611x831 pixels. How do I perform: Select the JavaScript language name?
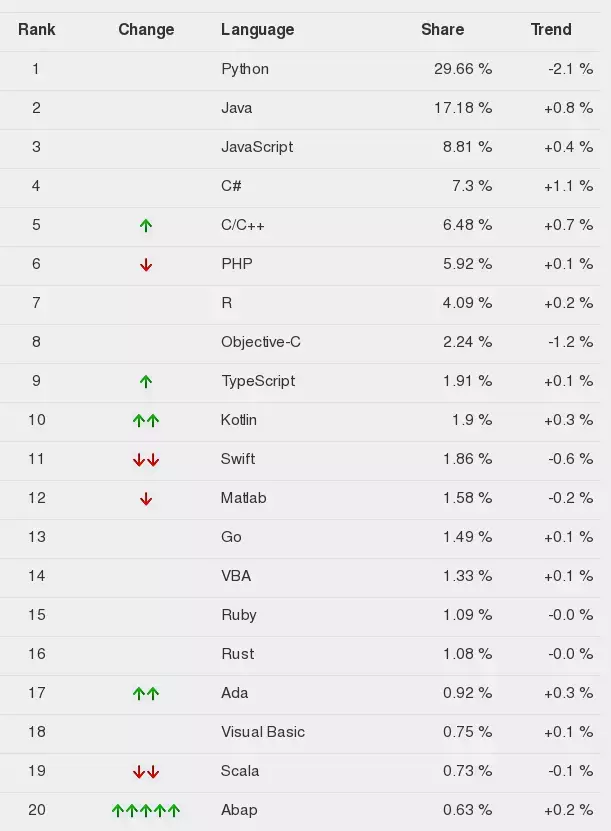257,147
